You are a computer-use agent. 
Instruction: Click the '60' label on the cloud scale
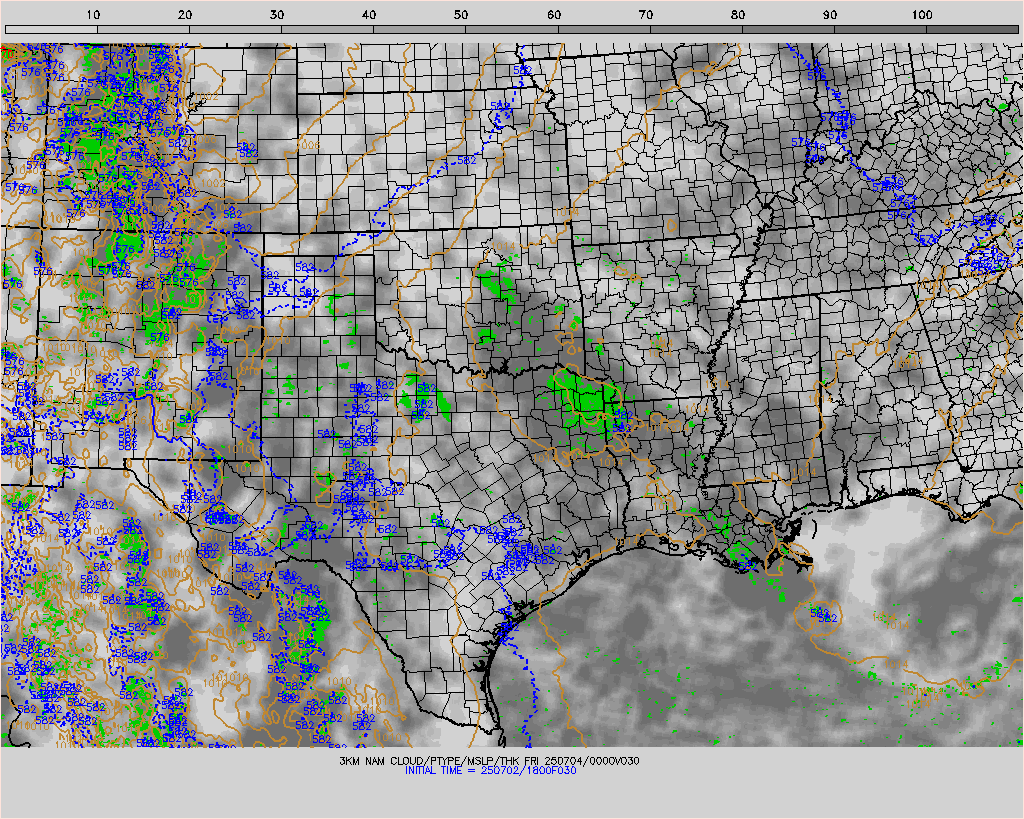coord(554,15)
